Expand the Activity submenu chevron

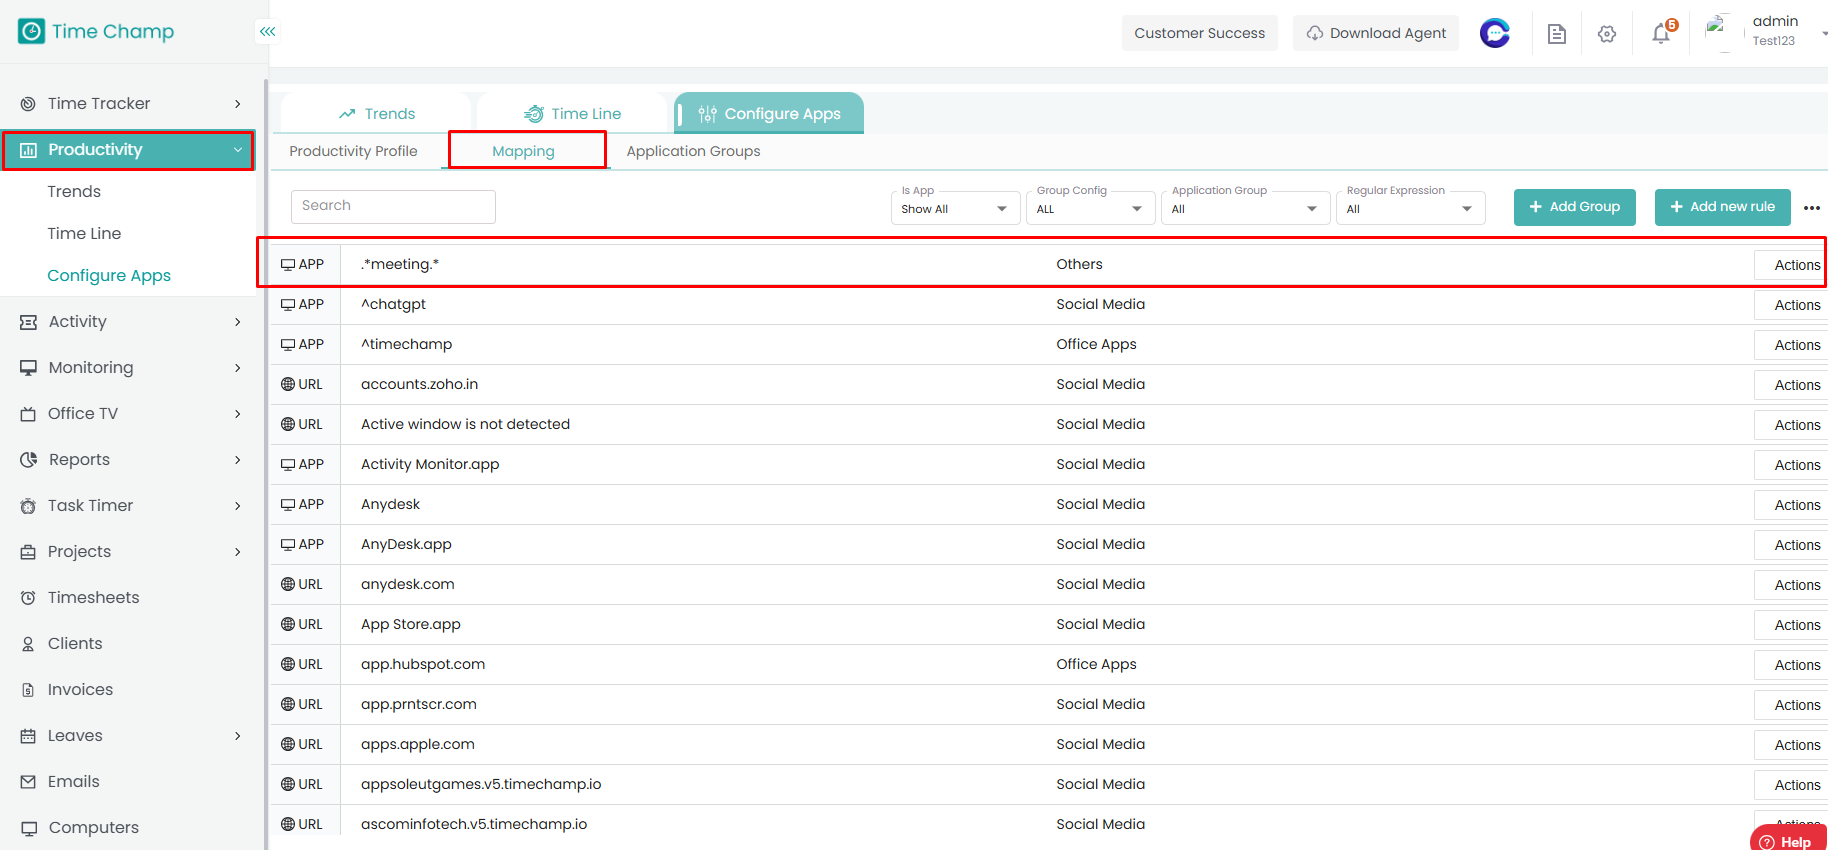[238, 322]
